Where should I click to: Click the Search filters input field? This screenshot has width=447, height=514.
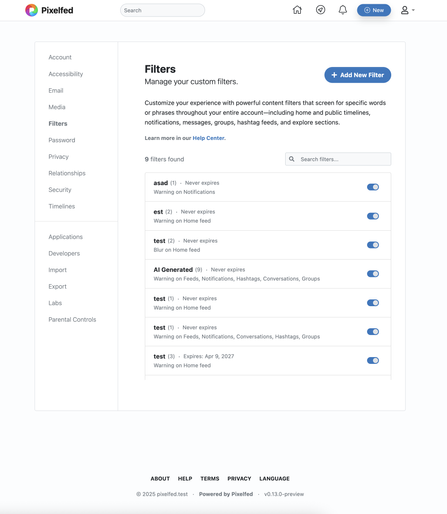(x=338, y=159)
